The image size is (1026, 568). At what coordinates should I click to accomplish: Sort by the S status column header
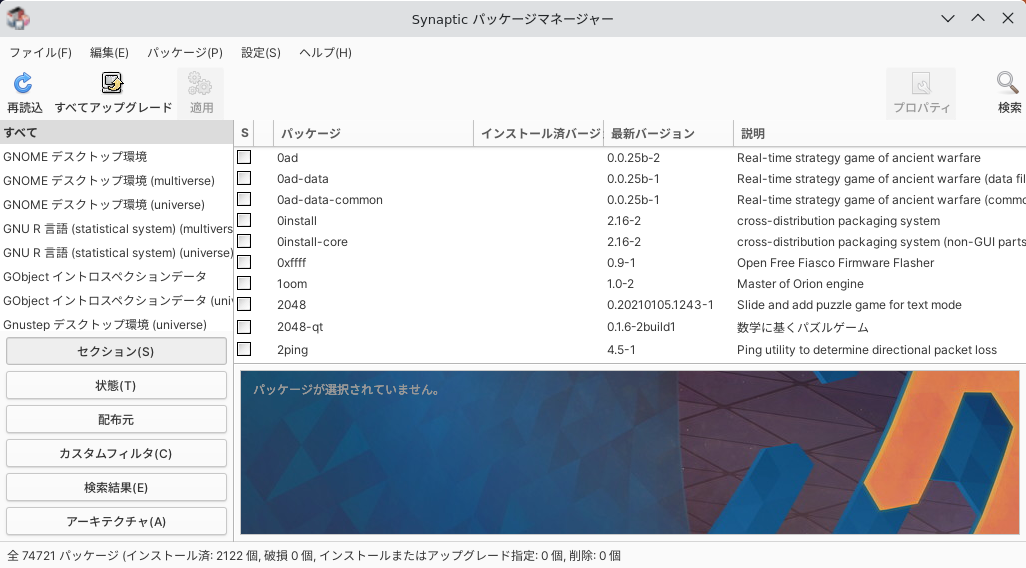[244, 133]
